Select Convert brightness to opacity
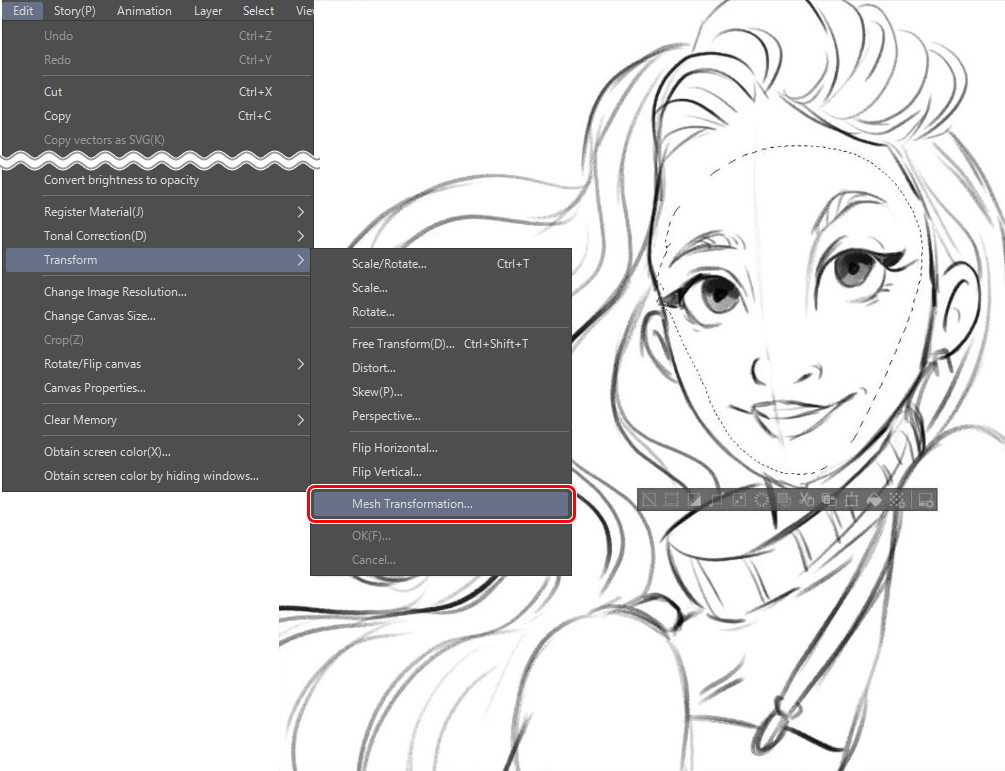This screenshot has height=771, width=1005. [x=121, y=180]
